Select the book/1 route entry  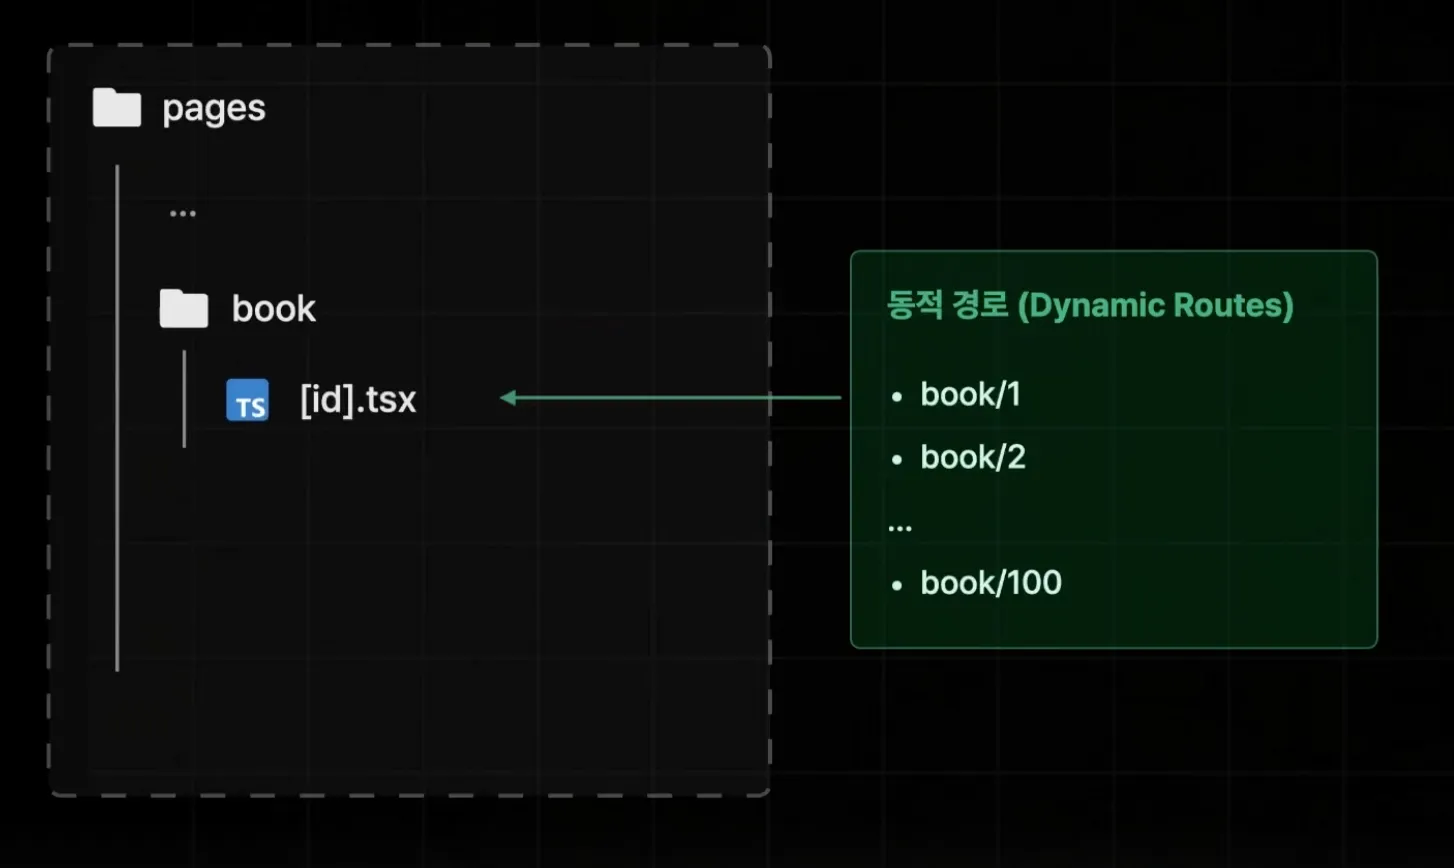point(970,395)
